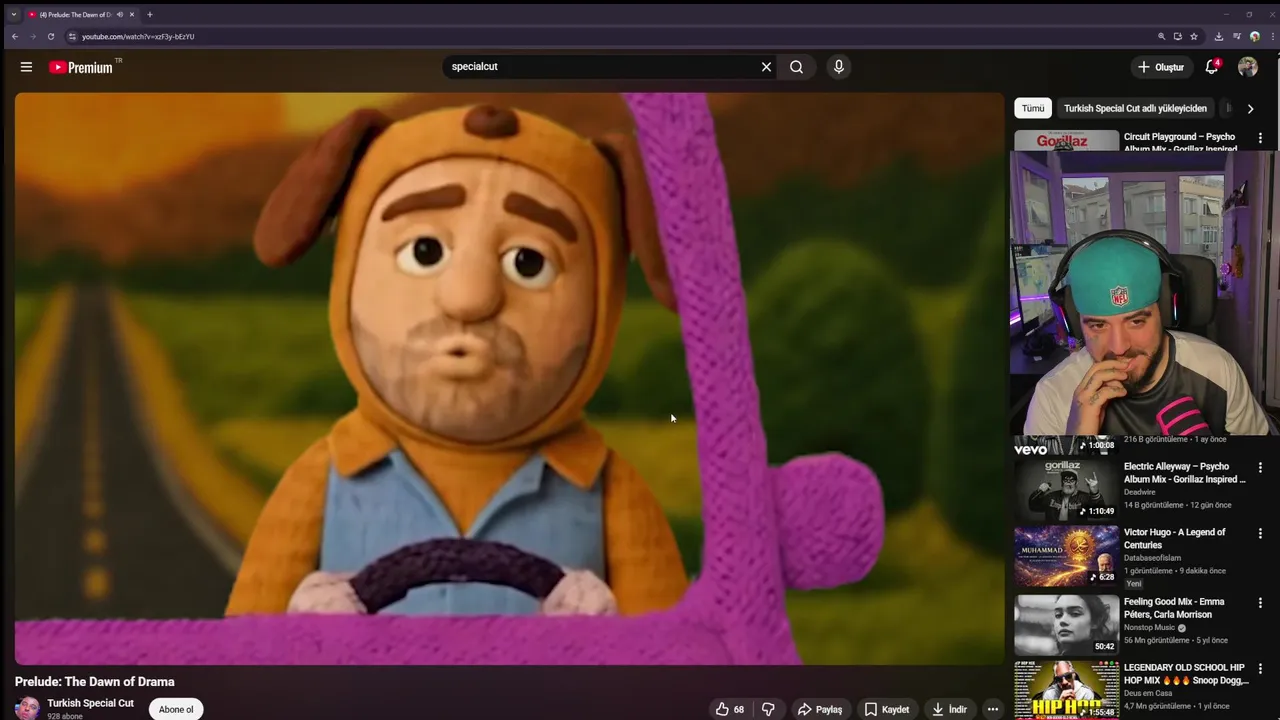Open the Feeling Good Mix thumbnail
Image resolution: width=1280 pixels, height=720 pixels.
click(x=1066, y=625)
